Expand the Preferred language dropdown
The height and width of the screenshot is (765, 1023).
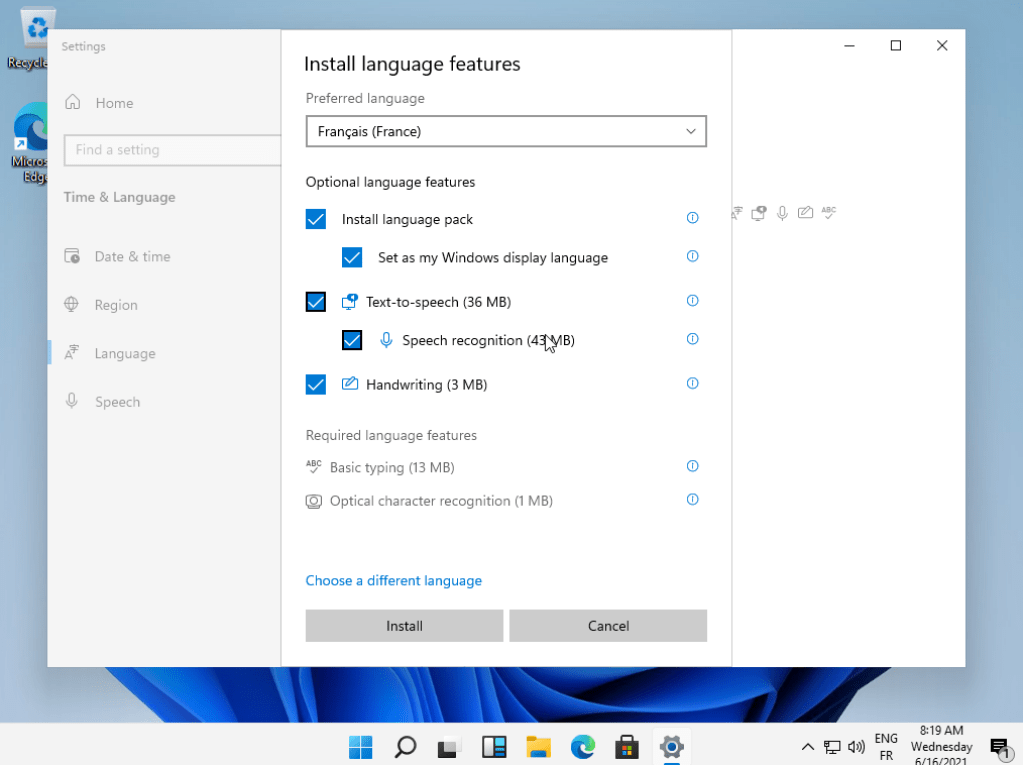click(x=506, y=131)
